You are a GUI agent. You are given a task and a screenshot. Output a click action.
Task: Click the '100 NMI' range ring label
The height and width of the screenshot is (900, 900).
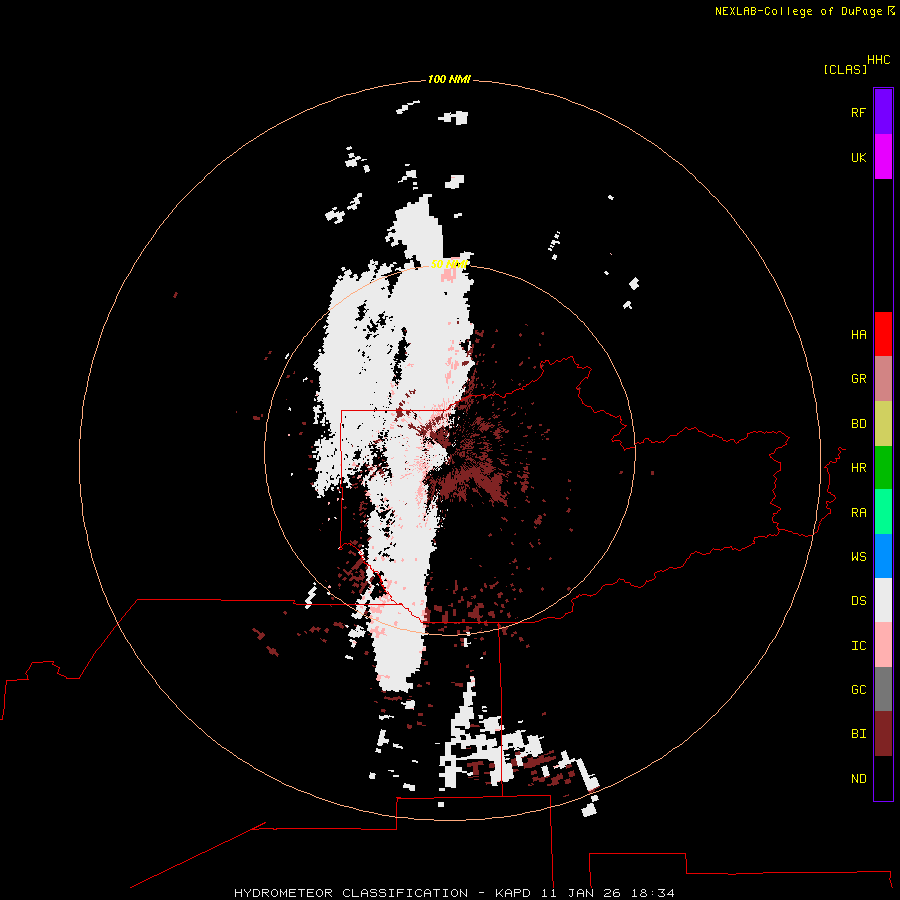(x=449, y=79)
